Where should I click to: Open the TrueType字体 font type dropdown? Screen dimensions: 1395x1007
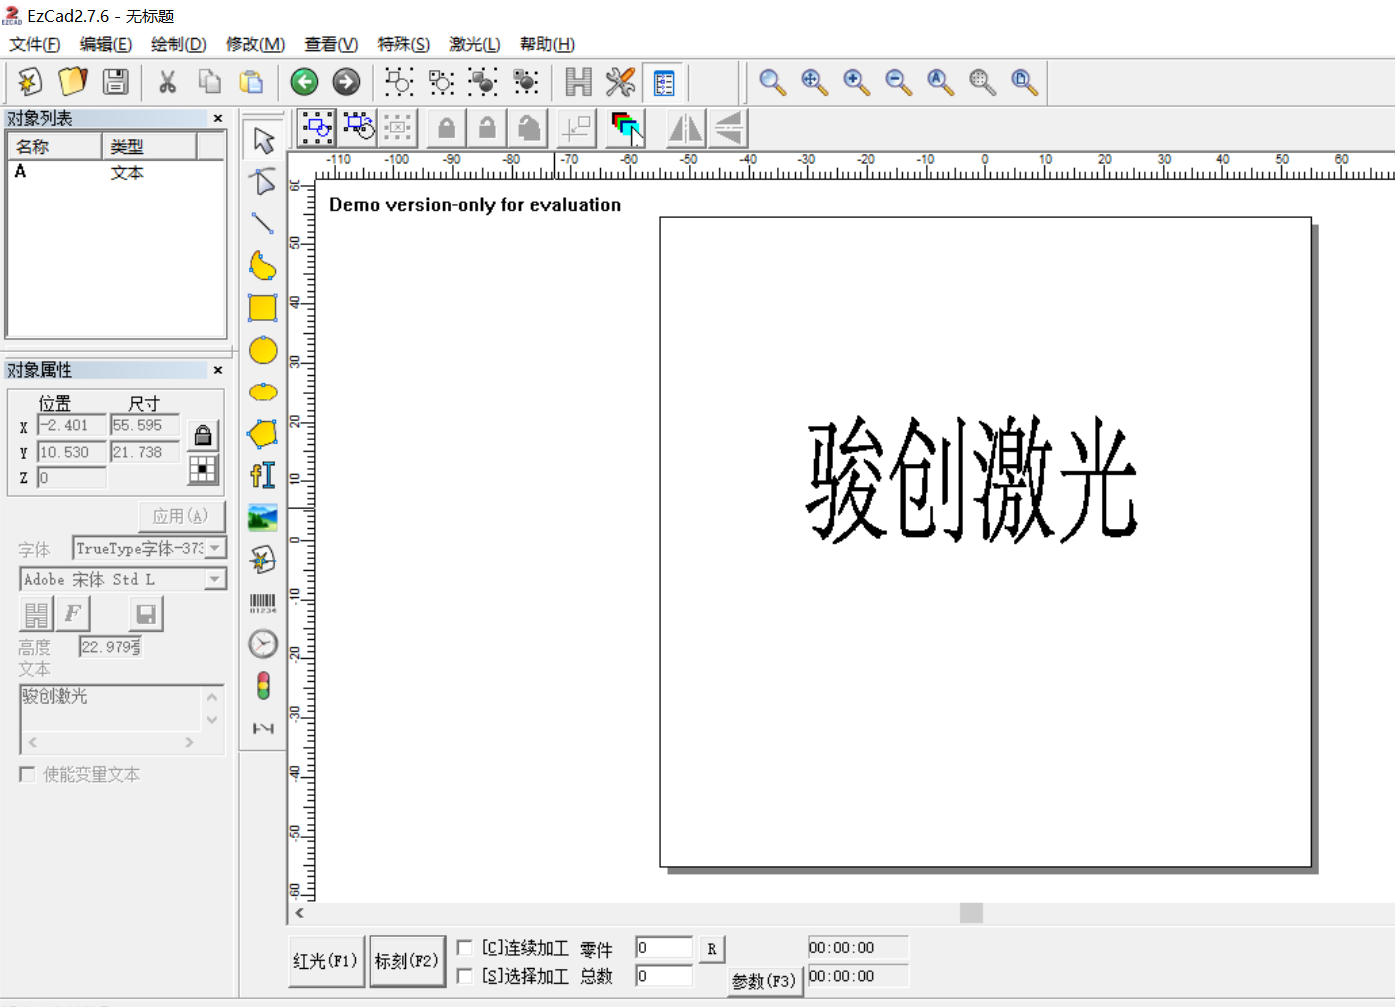point(215,548)
